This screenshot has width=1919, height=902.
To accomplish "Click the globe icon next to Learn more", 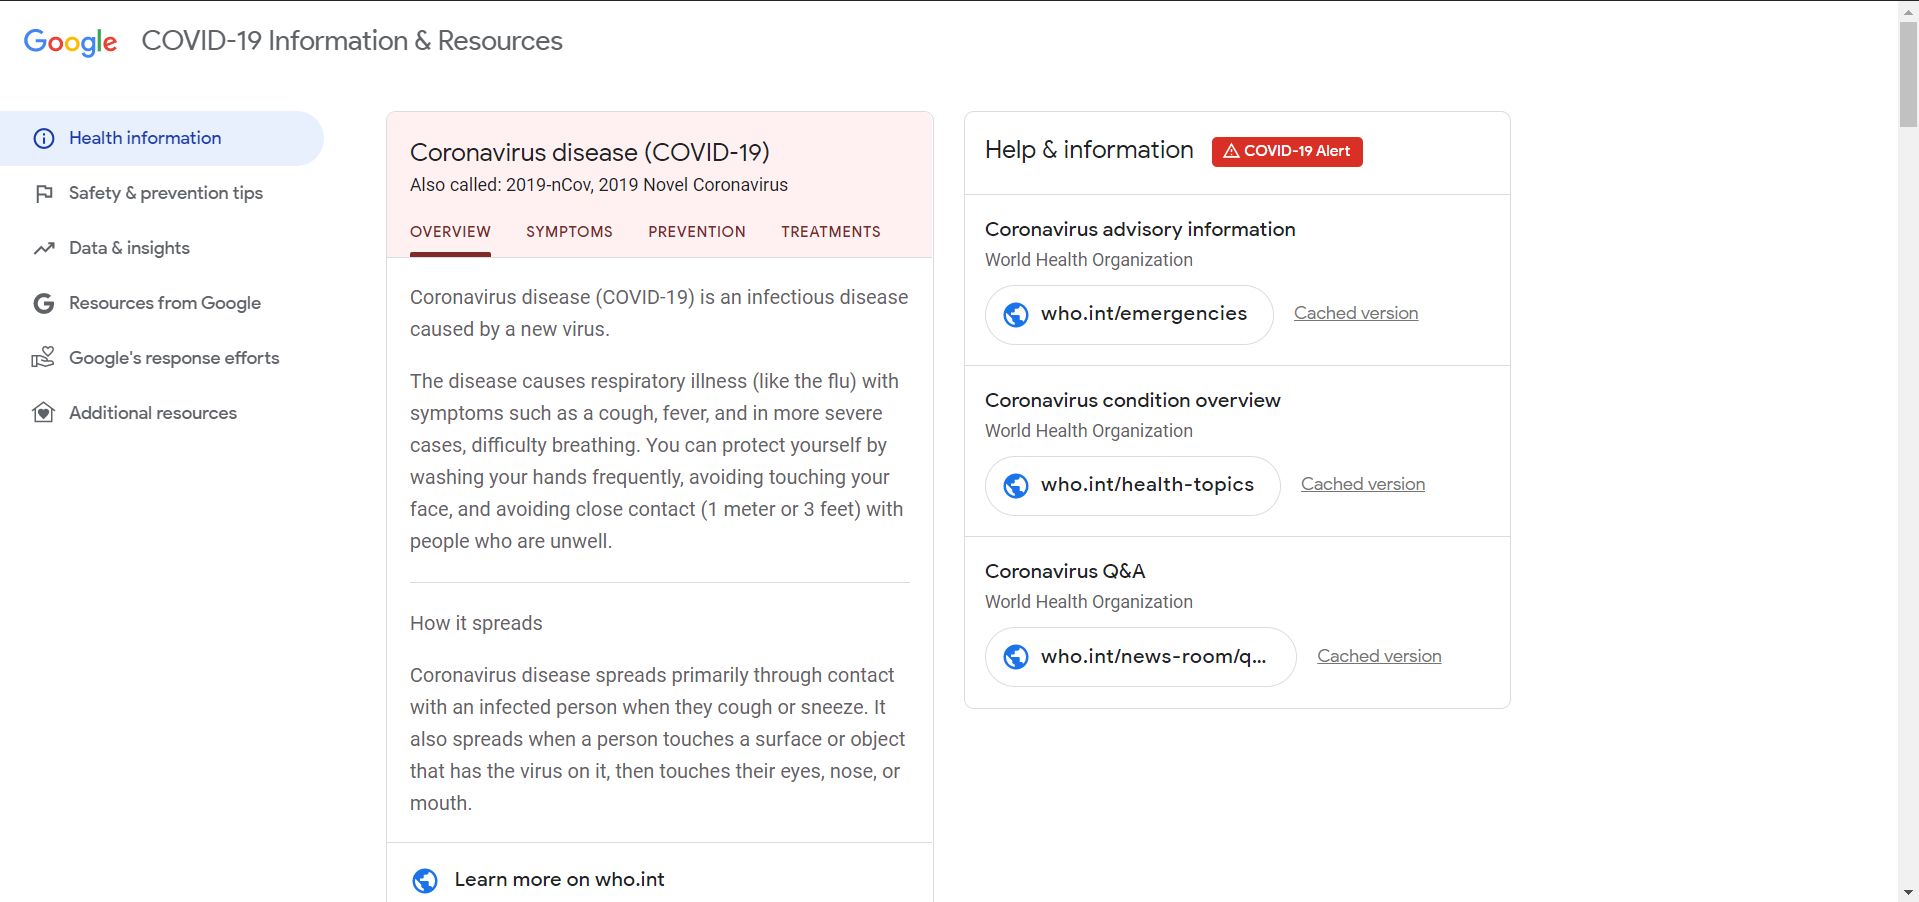I will click(x=425, y=881).
